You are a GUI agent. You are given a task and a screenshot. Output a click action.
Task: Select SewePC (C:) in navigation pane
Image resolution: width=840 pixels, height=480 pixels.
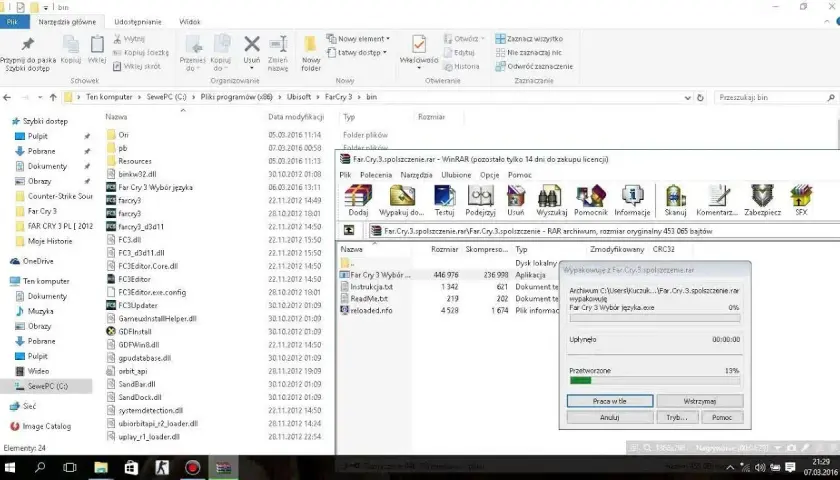point(48,386)
